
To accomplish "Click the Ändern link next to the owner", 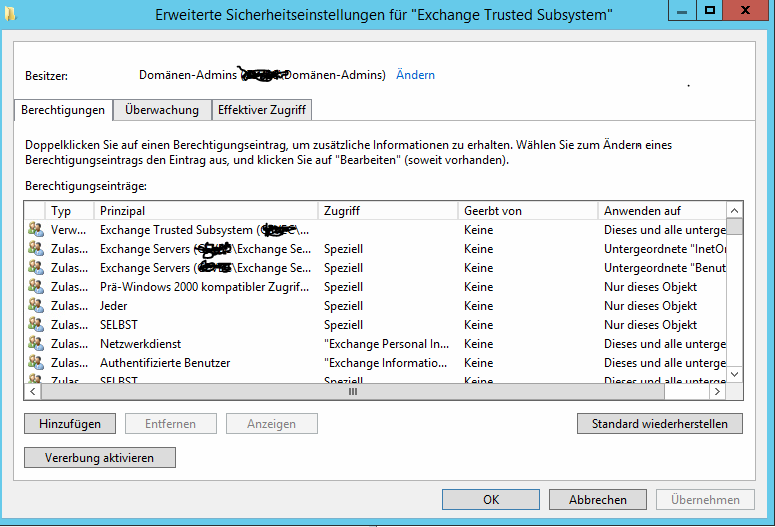I will (415, 75).
